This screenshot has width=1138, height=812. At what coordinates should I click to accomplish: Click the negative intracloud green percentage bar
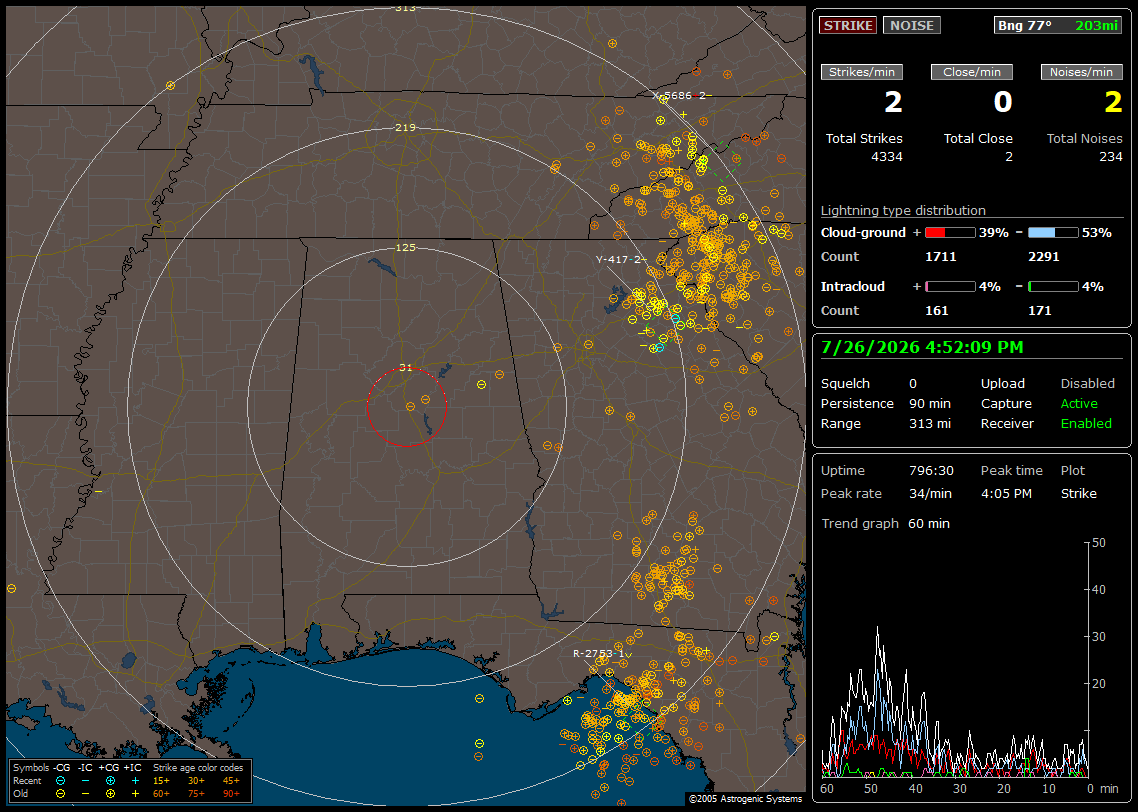pyautogui.click(x=1053, y=287)
